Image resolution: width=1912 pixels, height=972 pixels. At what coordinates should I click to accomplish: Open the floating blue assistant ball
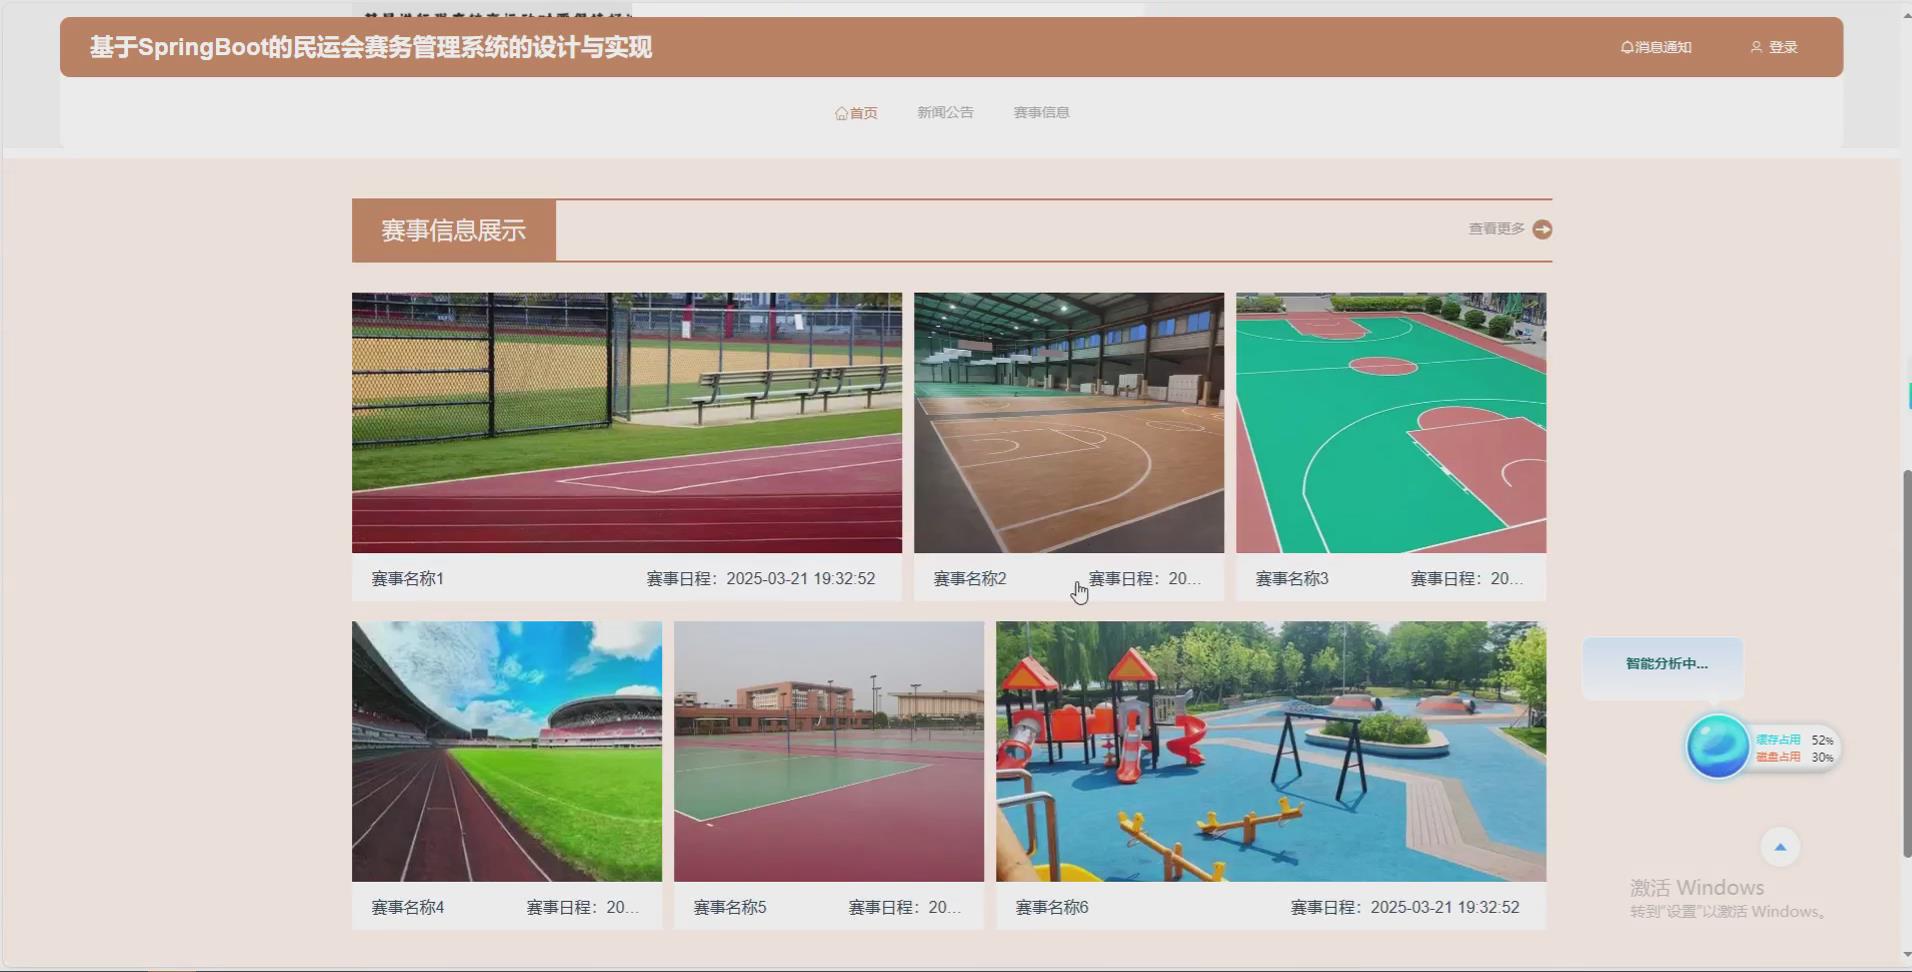point(1718,746)
